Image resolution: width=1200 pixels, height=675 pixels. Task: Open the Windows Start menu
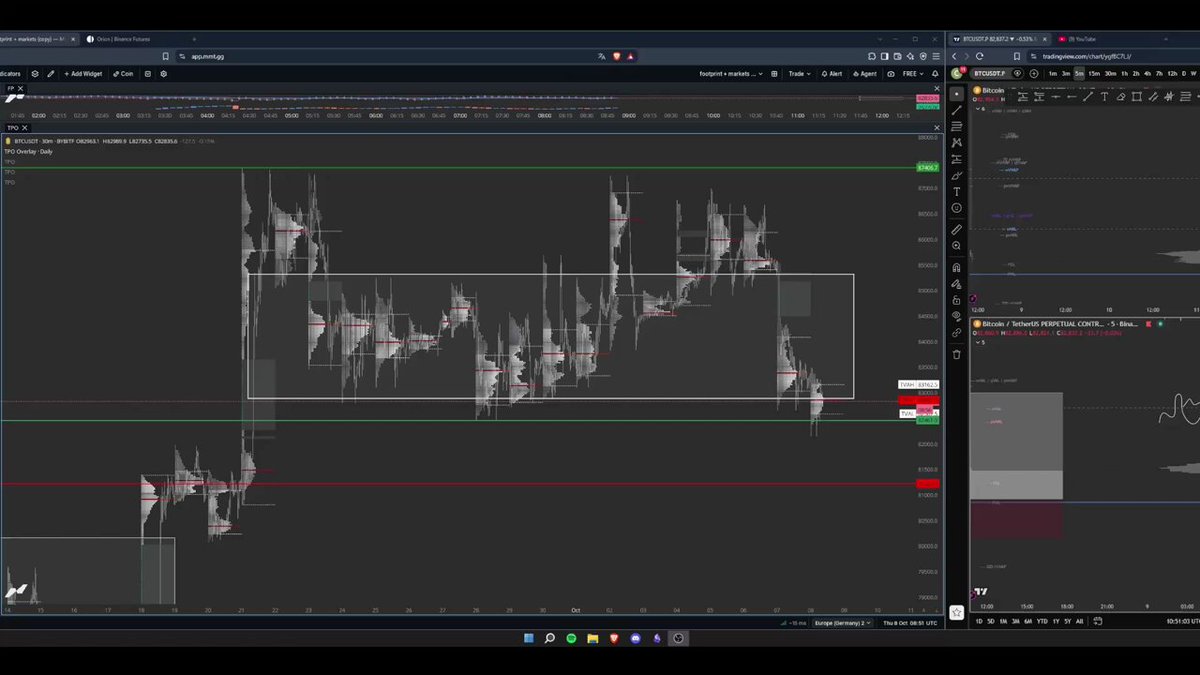pyautogui.click(x=529, y=638)
